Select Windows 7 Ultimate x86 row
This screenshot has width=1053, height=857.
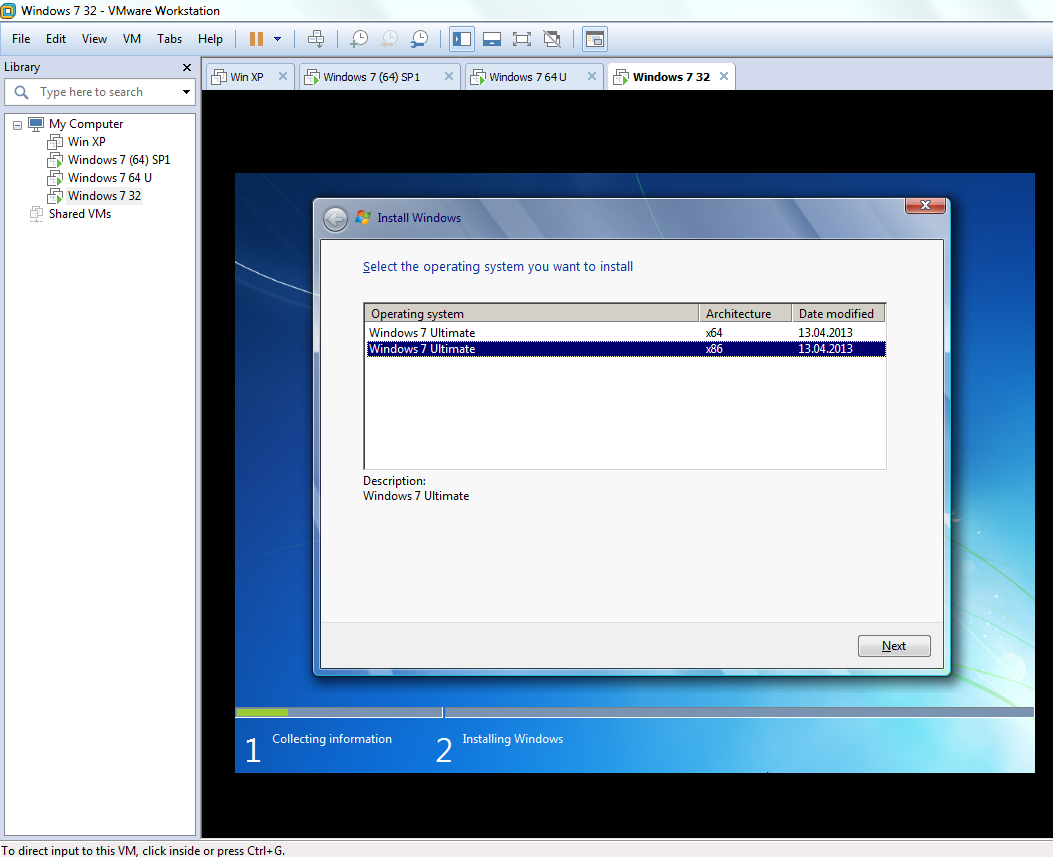625,349
